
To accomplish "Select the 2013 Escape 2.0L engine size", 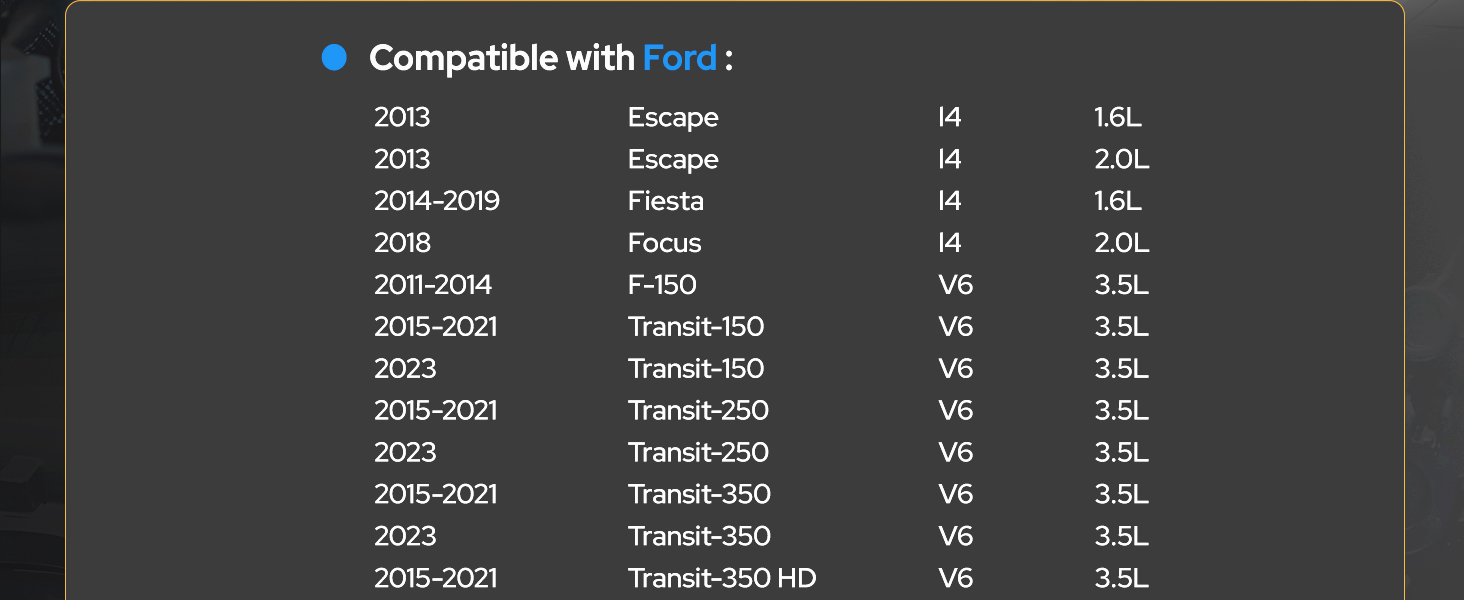I will pyautogui.click(x=1122, y=159).
